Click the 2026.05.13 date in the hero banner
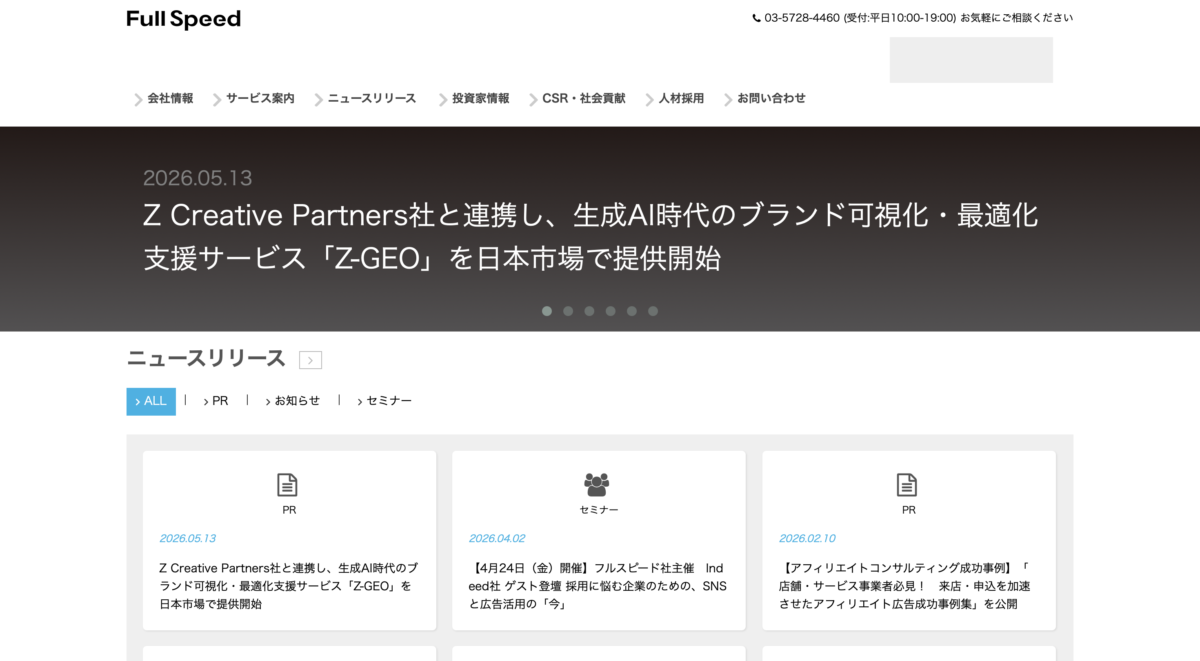Image resolution: width=1200 pixels, height=661 pixels. pos(197,178)
